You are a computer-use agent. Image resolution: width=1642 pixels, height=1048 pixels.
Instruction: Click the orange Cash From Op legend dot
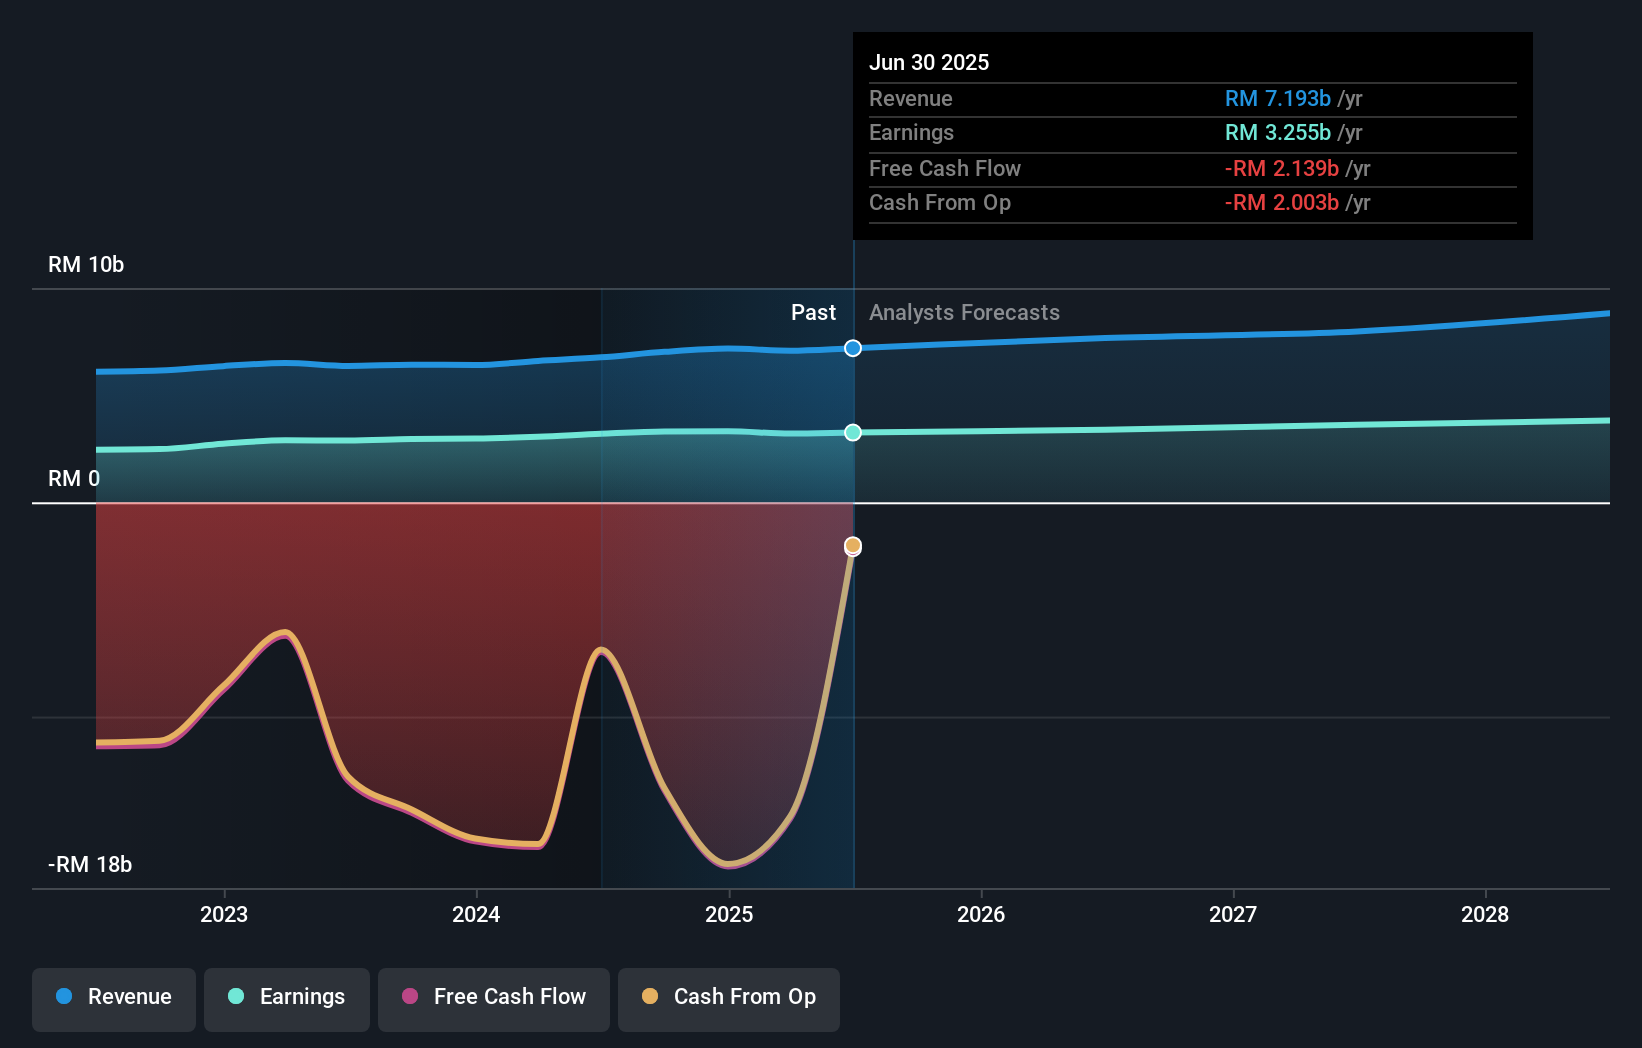click(650, 996)
